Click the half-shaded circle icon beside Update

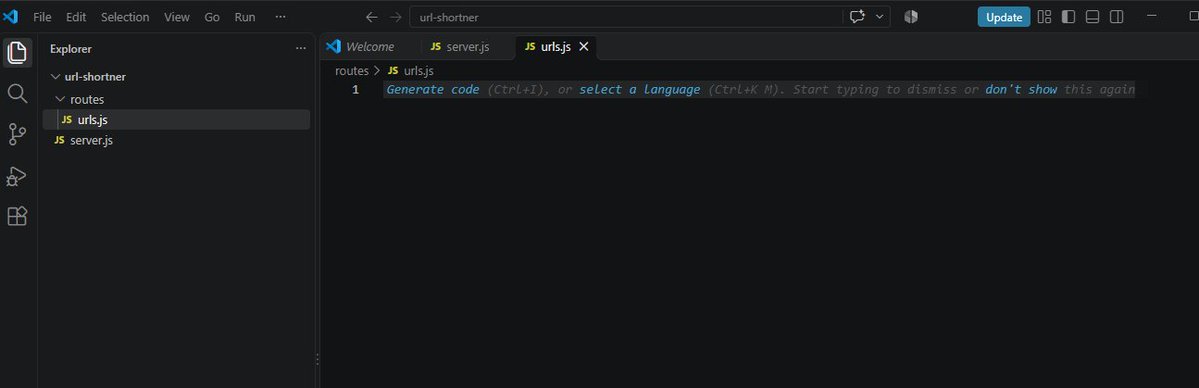pyautogui.click(x=911, y=17)
